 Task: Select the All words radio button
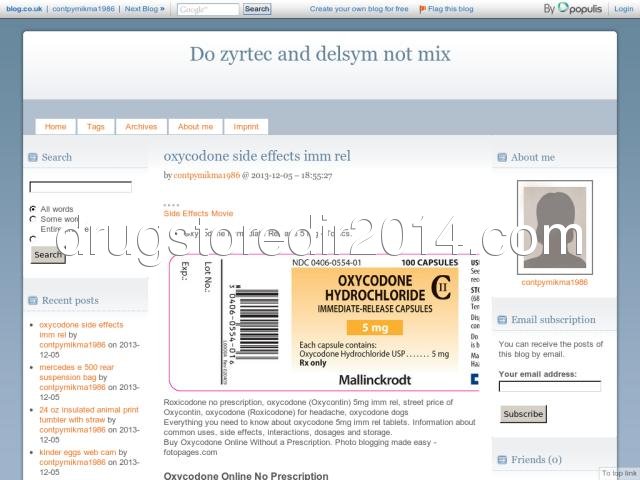tap(33, 209)
